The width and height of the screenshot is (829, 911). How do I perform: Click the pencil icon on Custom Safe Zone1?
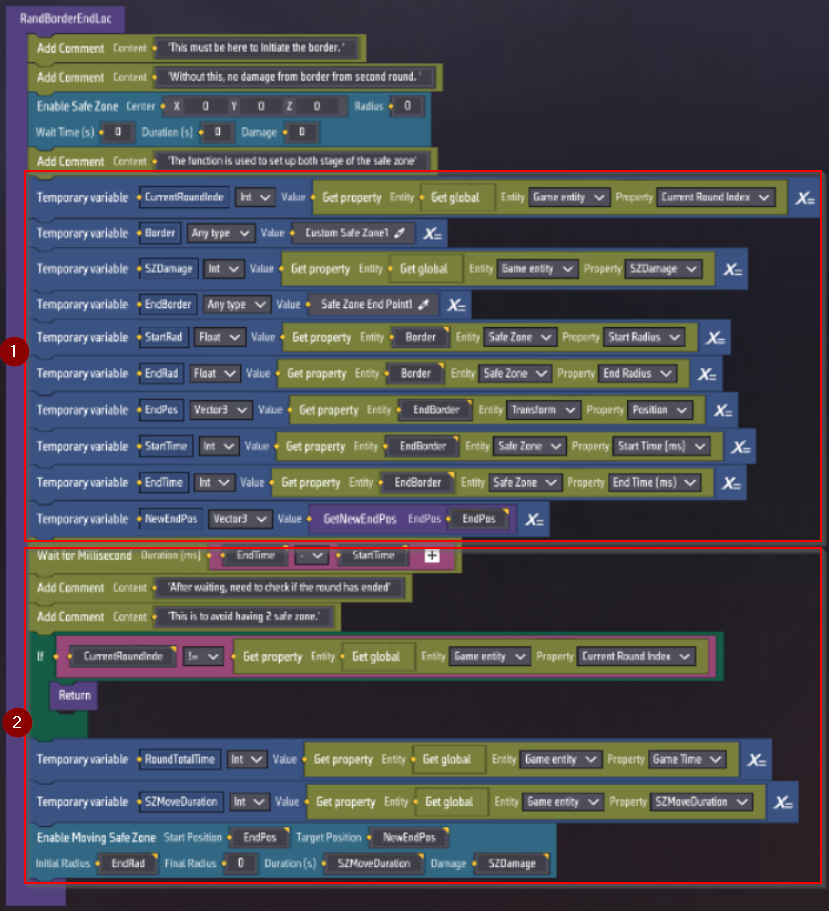[x=400, y=234]
